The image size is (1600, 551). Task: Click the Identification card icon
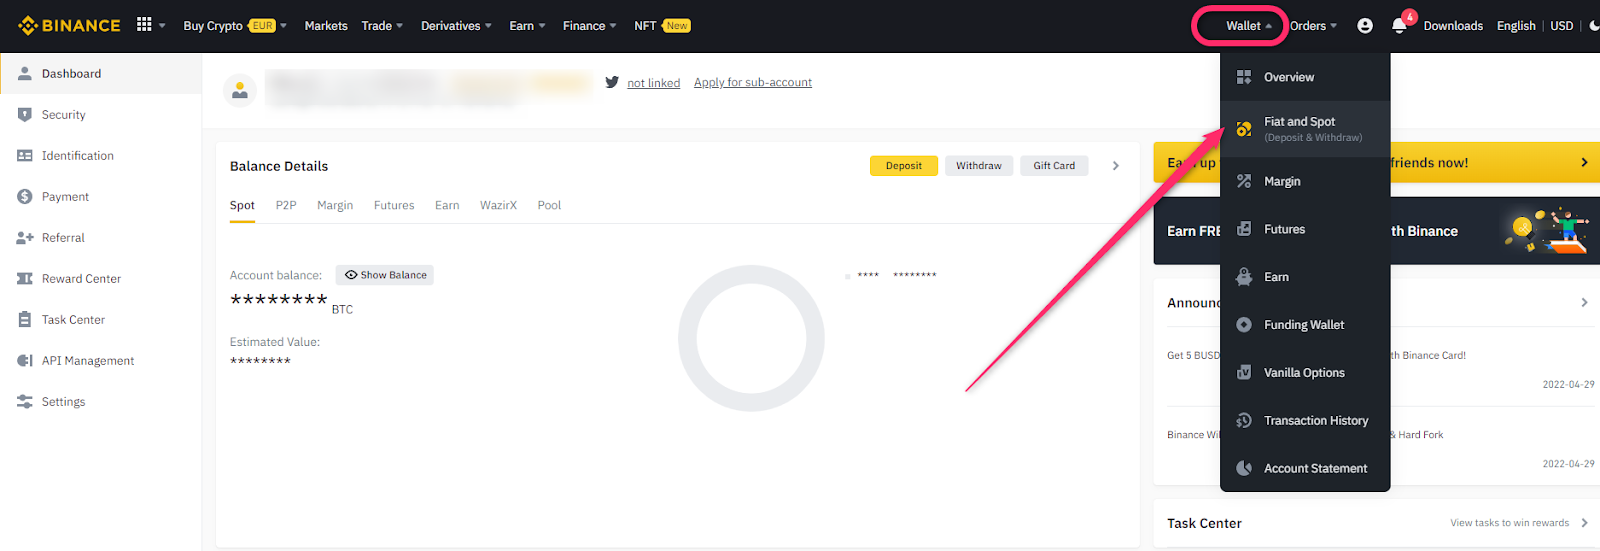click(25, 156)
